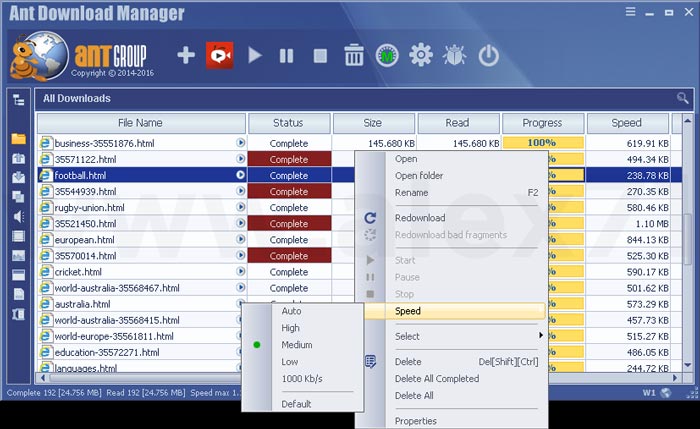700x429 pixels.
Task: Click the image category sidebar icon
Action: click(18, 256)
